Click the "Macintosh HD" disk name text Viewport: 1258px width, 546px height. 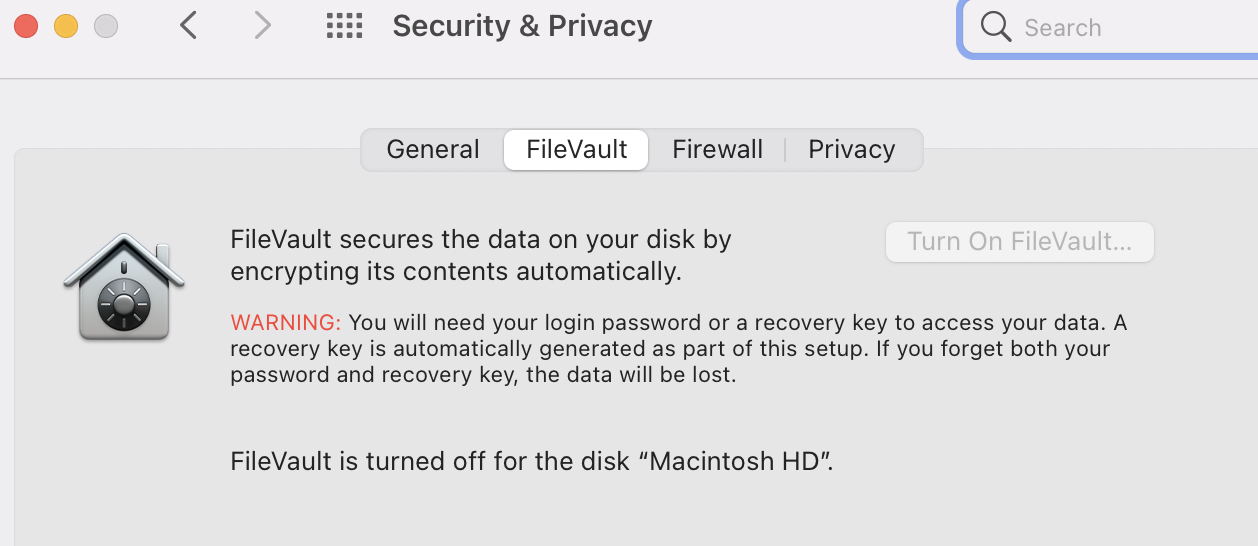coord(738,462)
